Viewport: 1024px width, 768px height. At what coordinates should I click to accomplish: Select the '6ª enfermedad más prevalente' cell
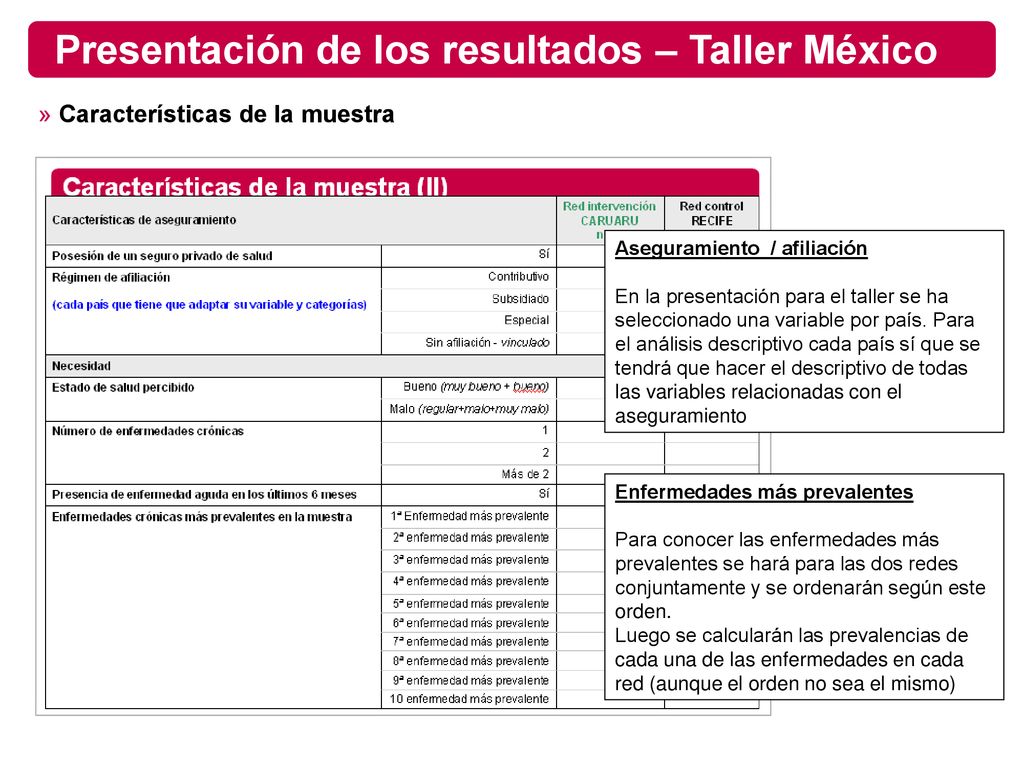click(x=471, y=624)
